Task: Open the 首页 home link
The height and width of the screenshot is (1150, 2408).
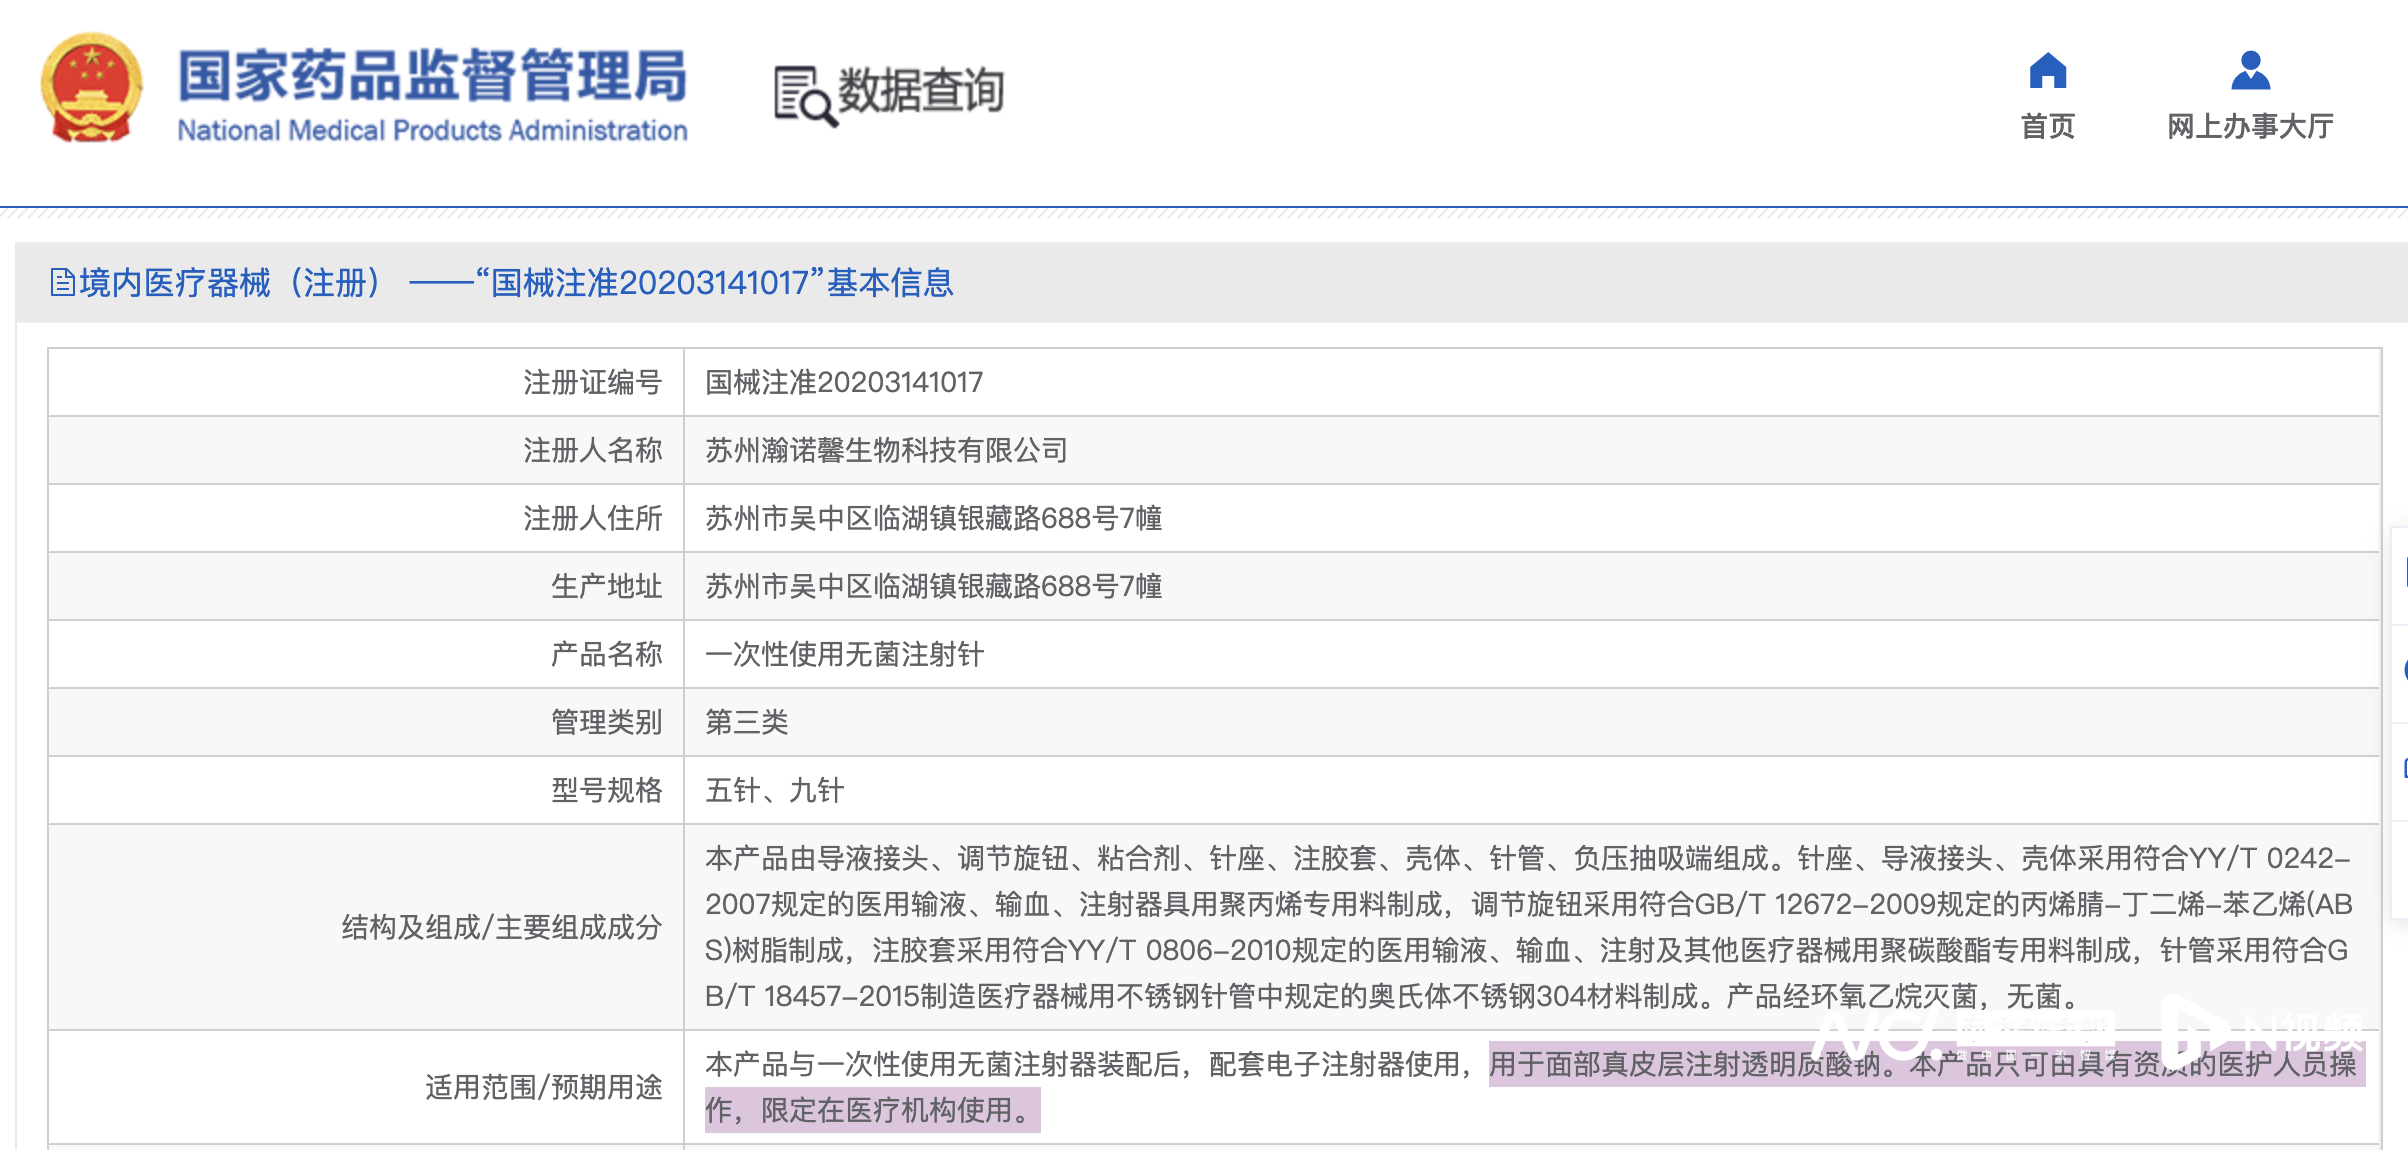Action: (x=2047, y=127)
